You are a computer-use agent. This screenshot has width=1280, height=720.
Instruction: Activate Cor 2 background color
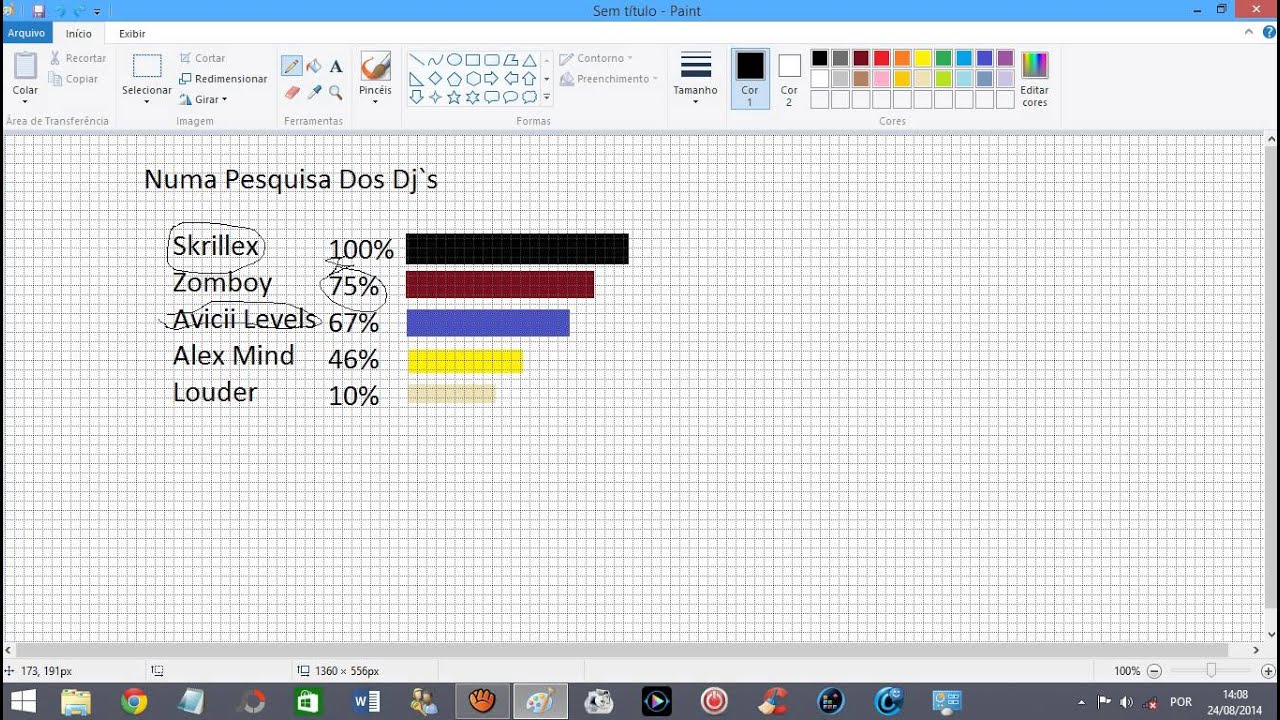tap(789, 79)
